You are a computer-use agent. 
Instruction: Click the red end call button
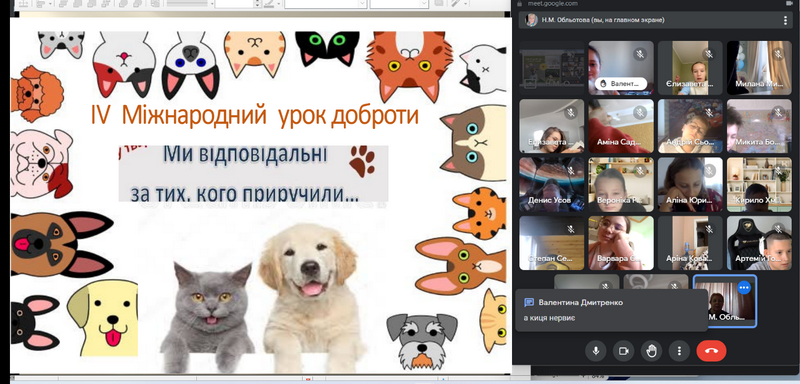tap(711, 351)
